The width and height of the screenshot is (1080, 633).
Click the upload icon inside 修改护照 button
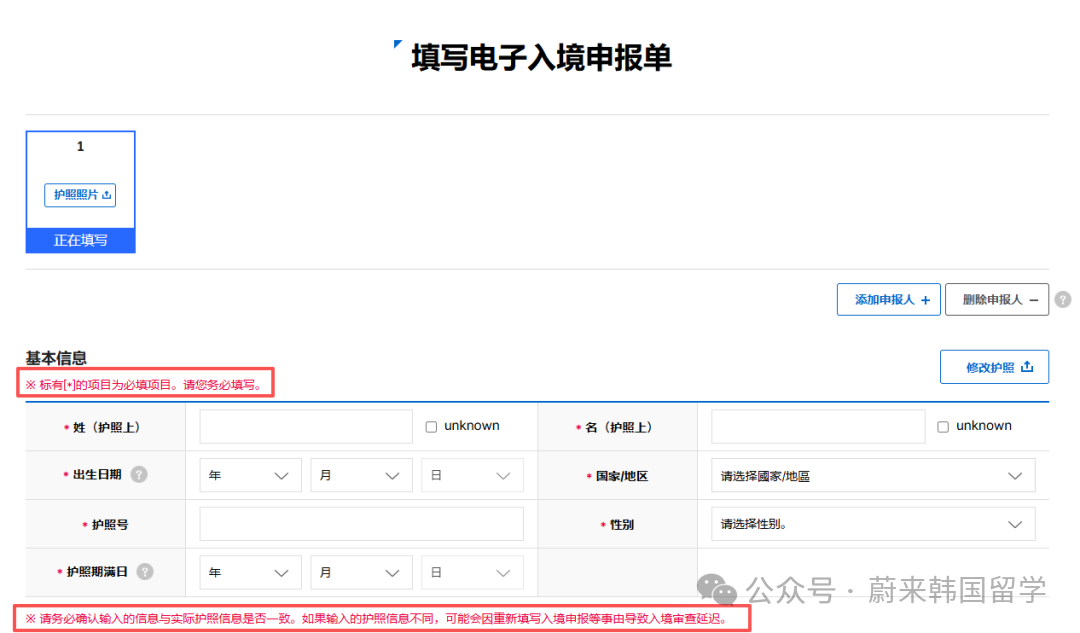pos(1027,367)
